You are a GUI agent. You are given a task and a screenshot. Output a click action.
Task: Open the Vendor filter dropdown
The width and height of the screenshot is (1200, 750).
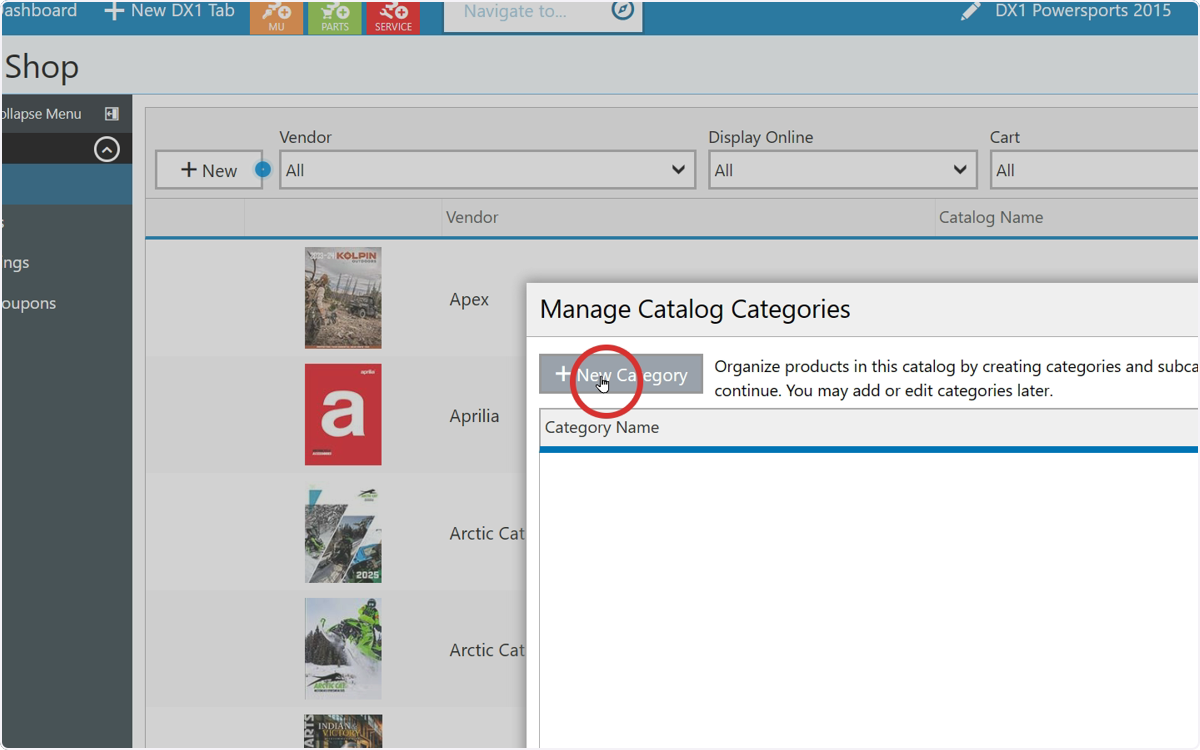pos(487,170)
